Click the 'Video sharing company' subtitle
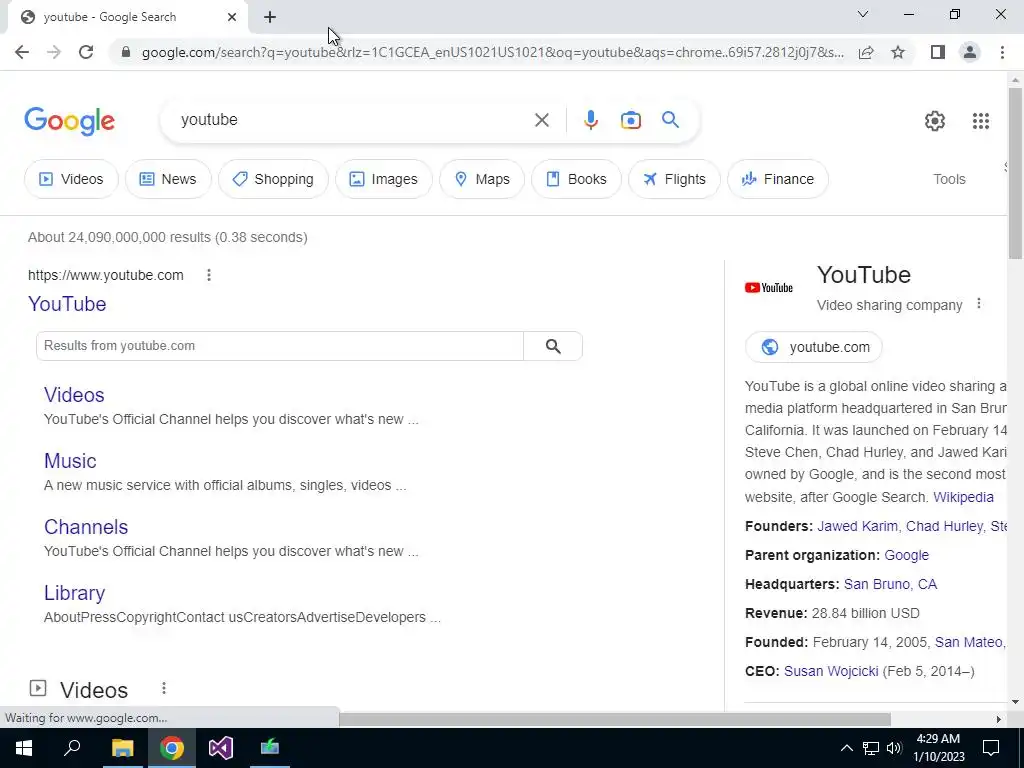 coord(889,306)
